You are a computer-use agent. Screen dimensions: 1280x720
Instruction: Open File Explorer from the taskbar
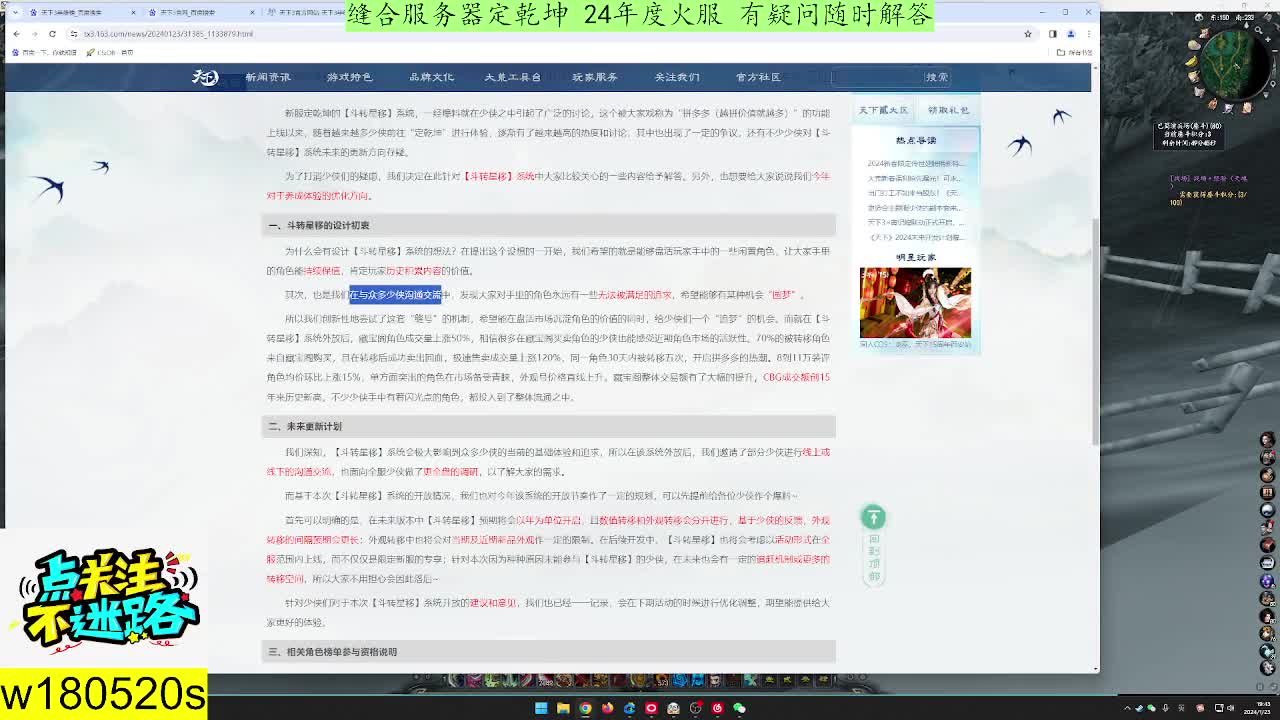point(563,708)
